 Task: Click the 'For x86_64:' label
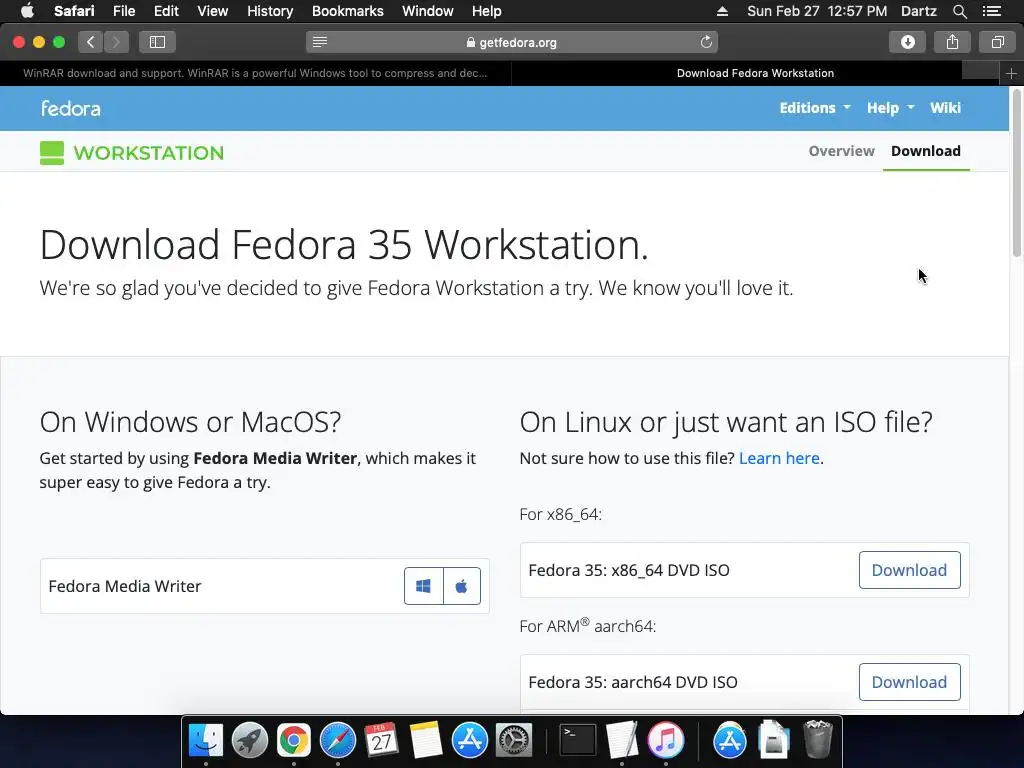click(560, 515)
